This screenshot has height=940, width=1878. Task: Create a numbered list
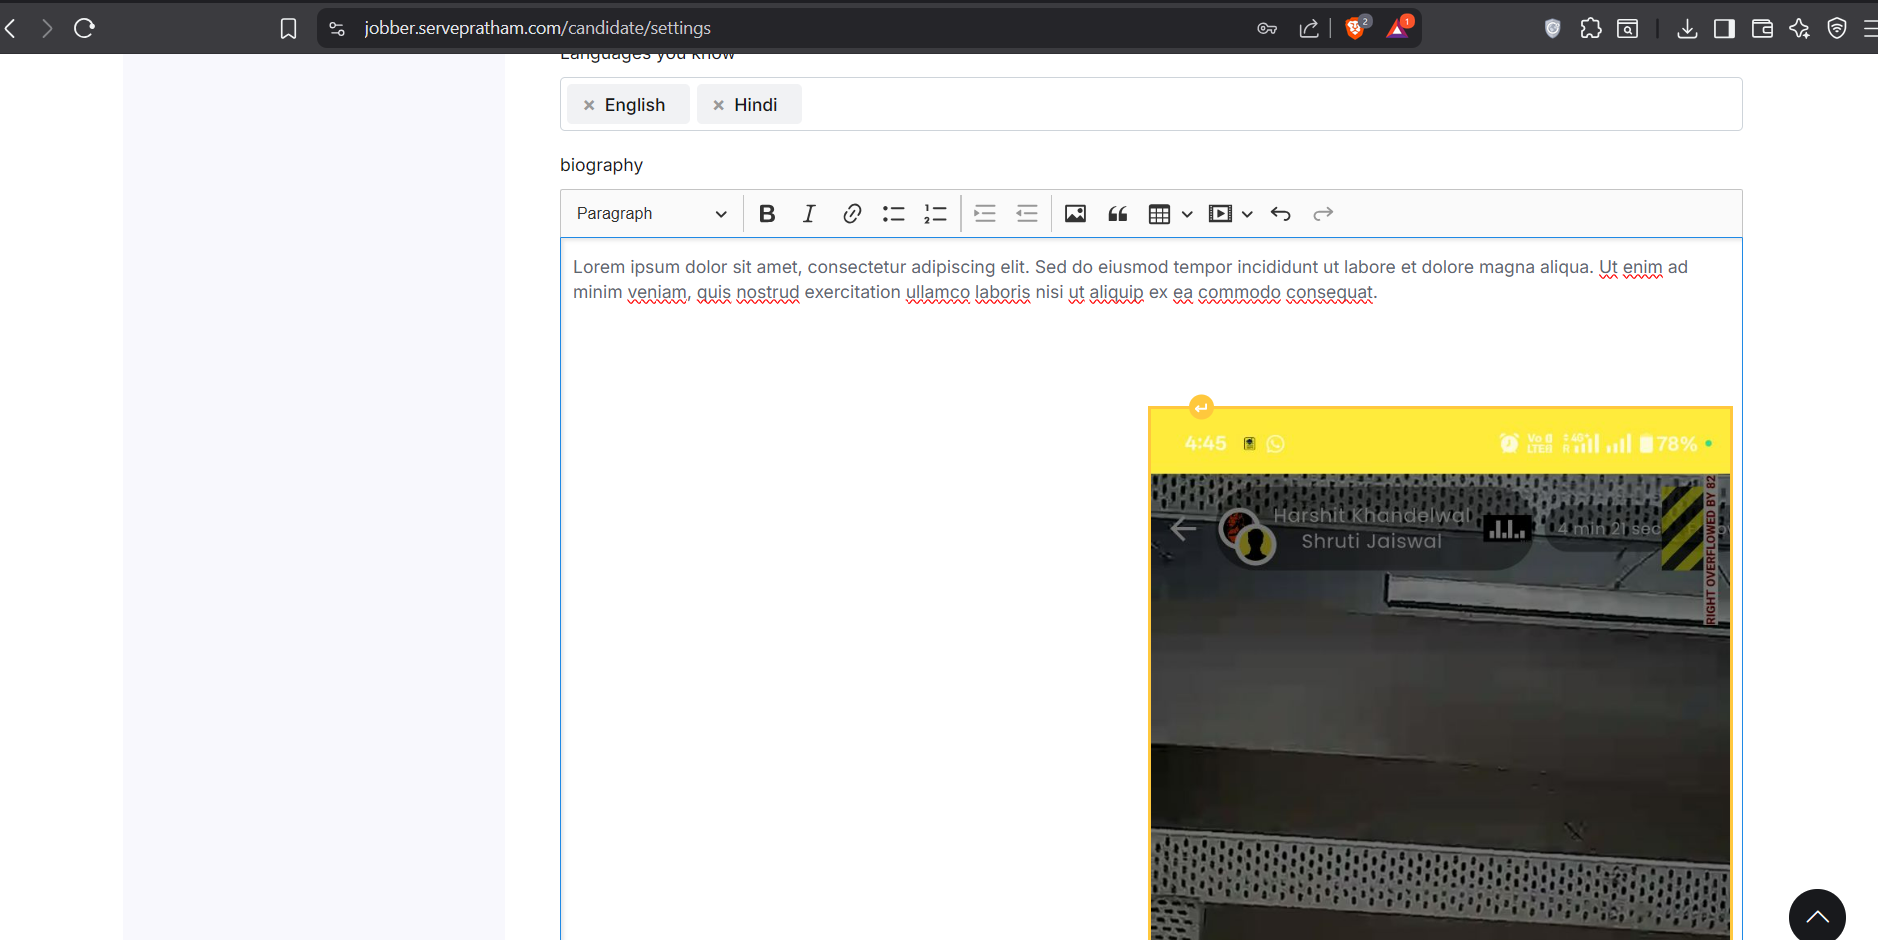[x=935, y=214]
